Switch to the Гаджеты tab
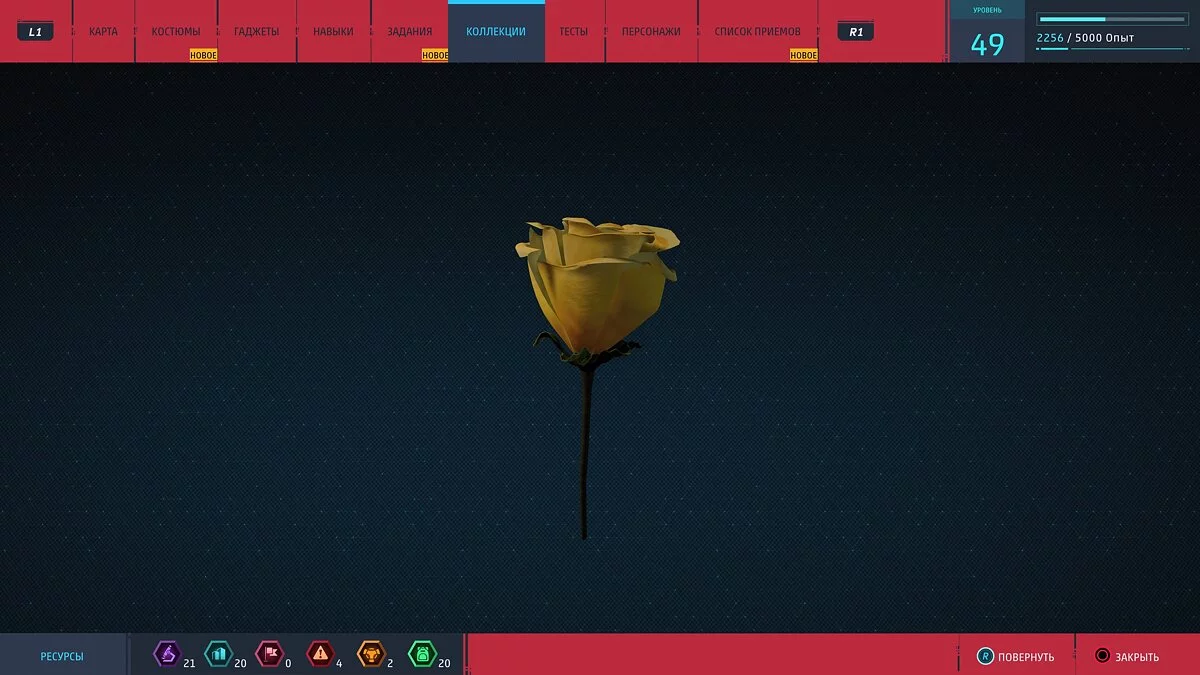1200x675 pixels. 256,32
